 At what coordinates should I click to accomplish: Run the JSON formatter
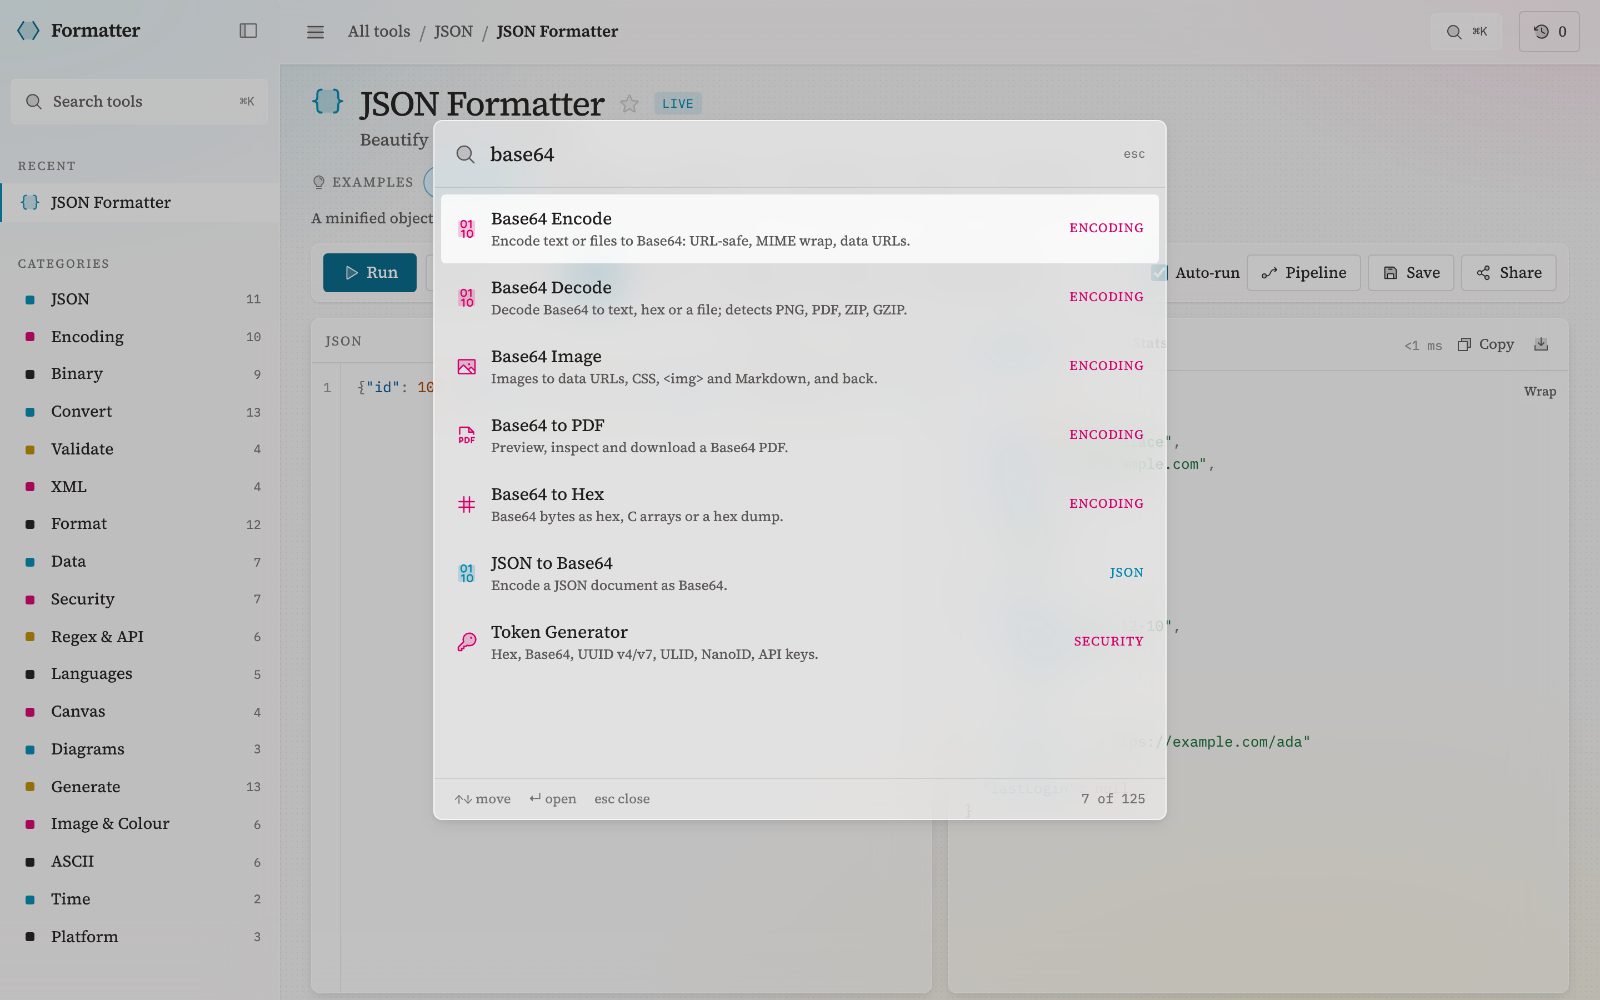coord(370,273)
